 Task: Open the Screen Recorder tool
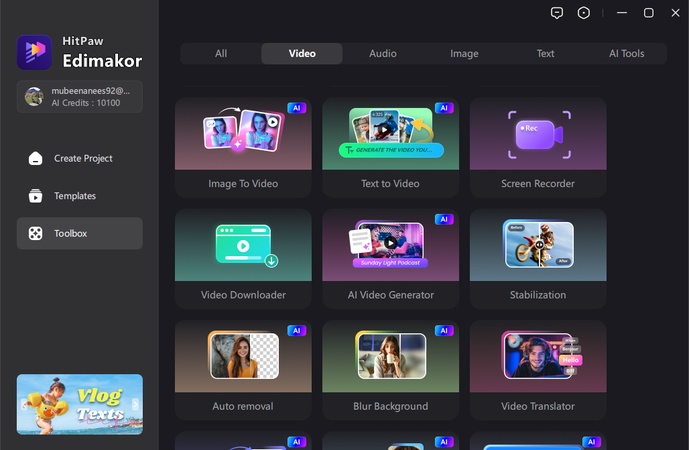[538, 146]
